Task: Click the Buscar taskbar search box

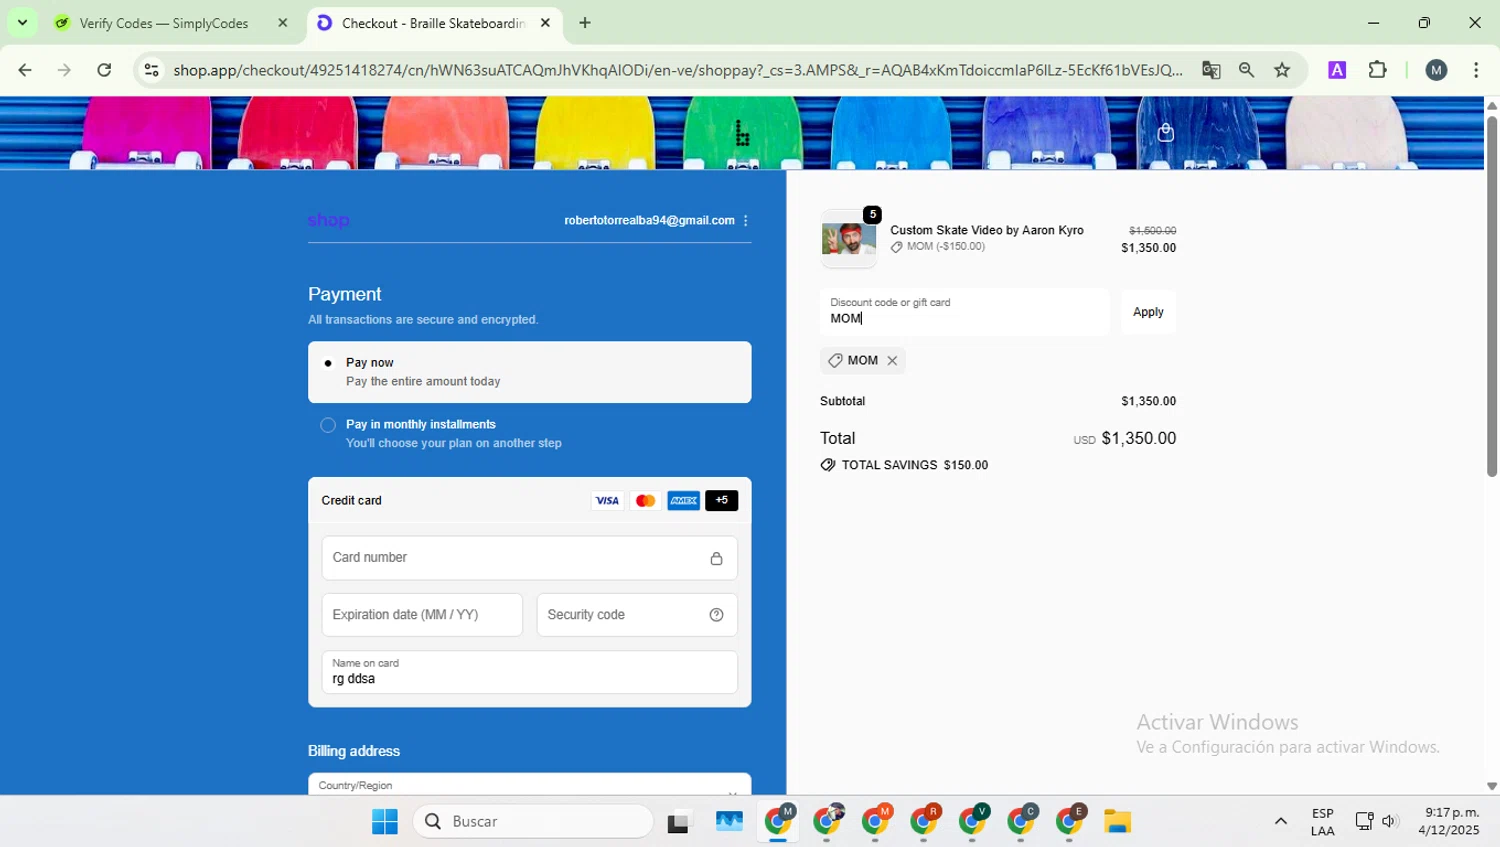Action: (533, 822)
